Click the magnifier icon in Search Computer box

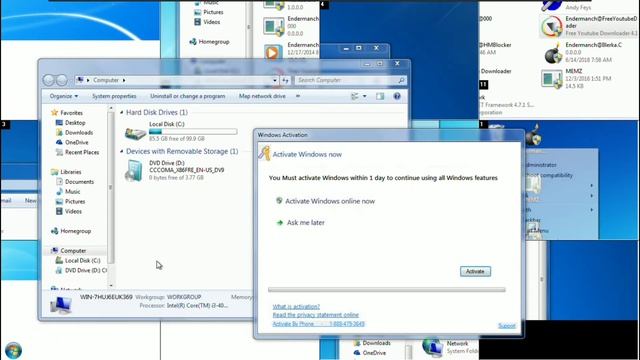click(401, 80)
